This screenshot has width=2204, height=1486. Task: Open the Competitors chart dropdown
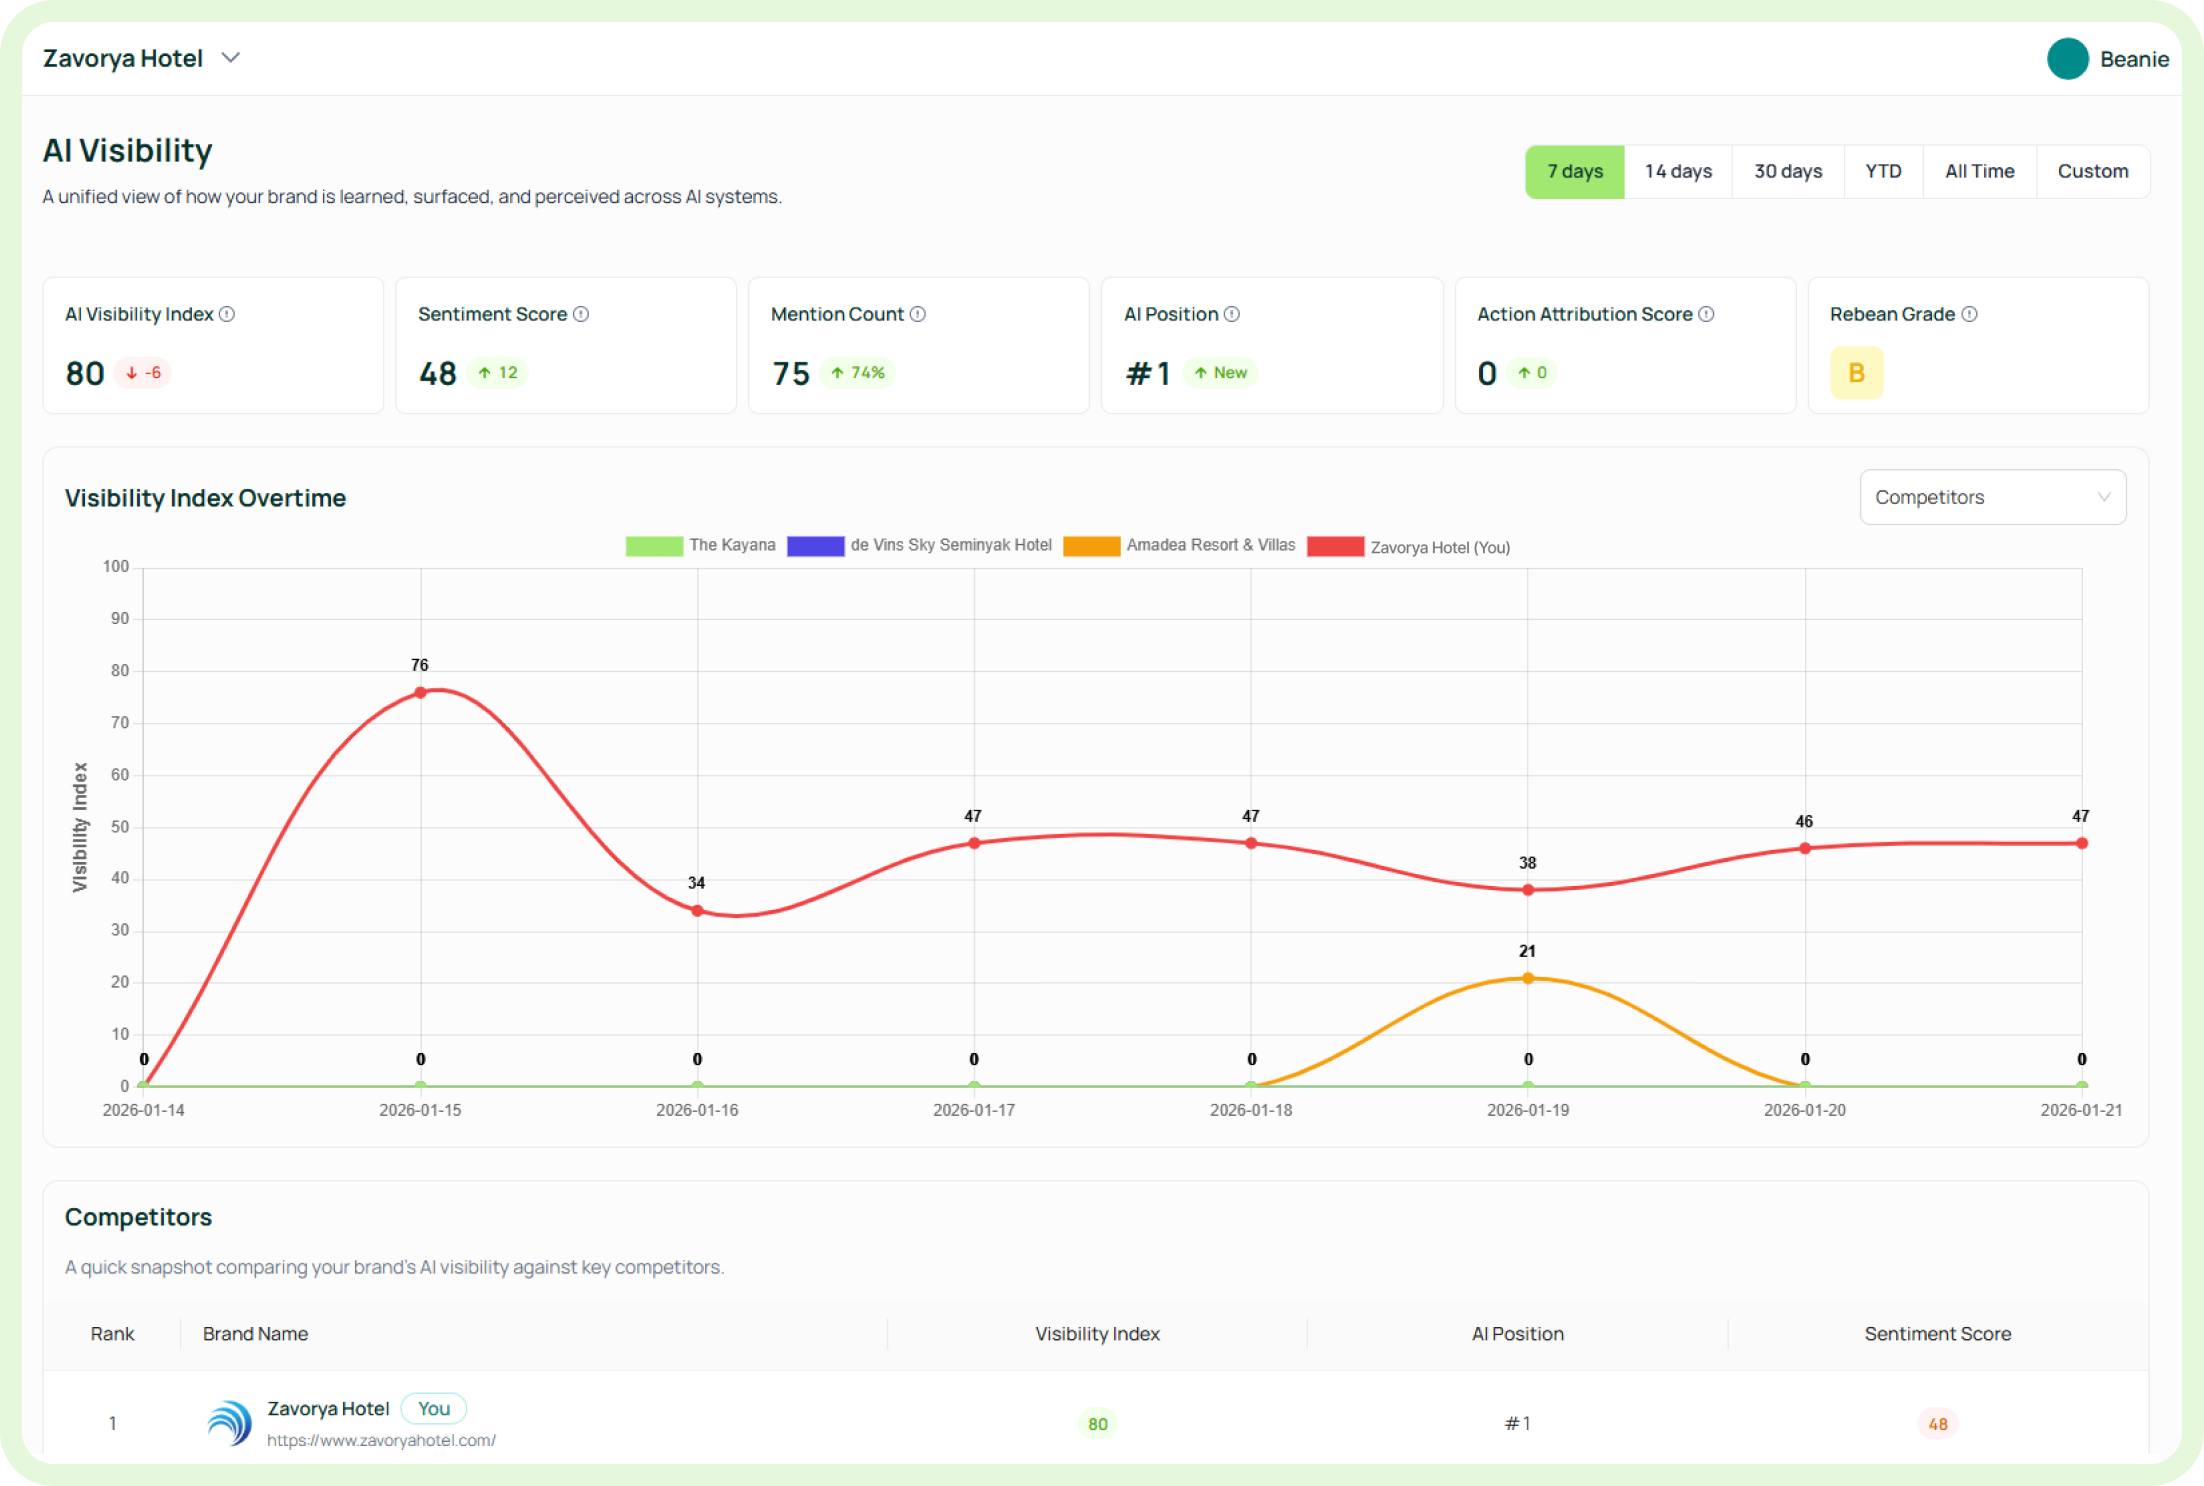click(x=1992, y=497)
